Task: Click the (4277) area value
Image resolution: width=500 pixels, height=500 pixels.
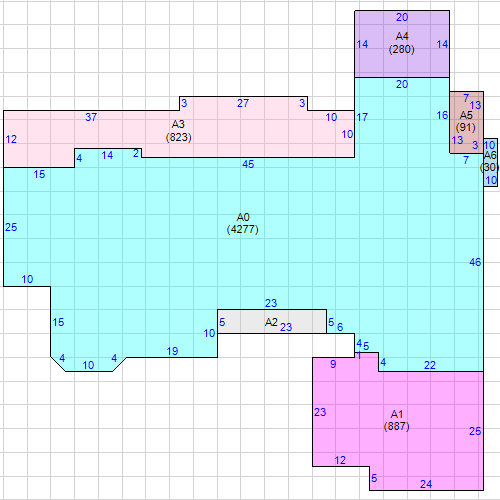Action: coord(243,229)
